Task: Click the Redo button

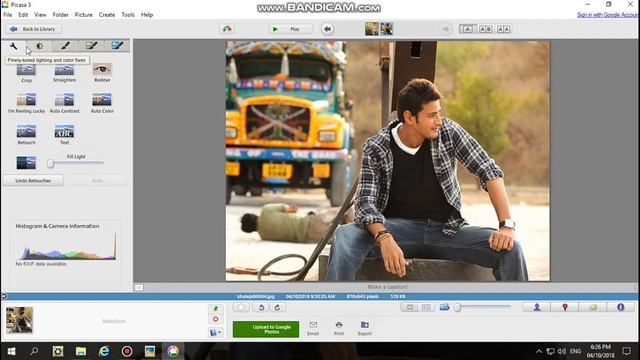Action: (97, 180)
